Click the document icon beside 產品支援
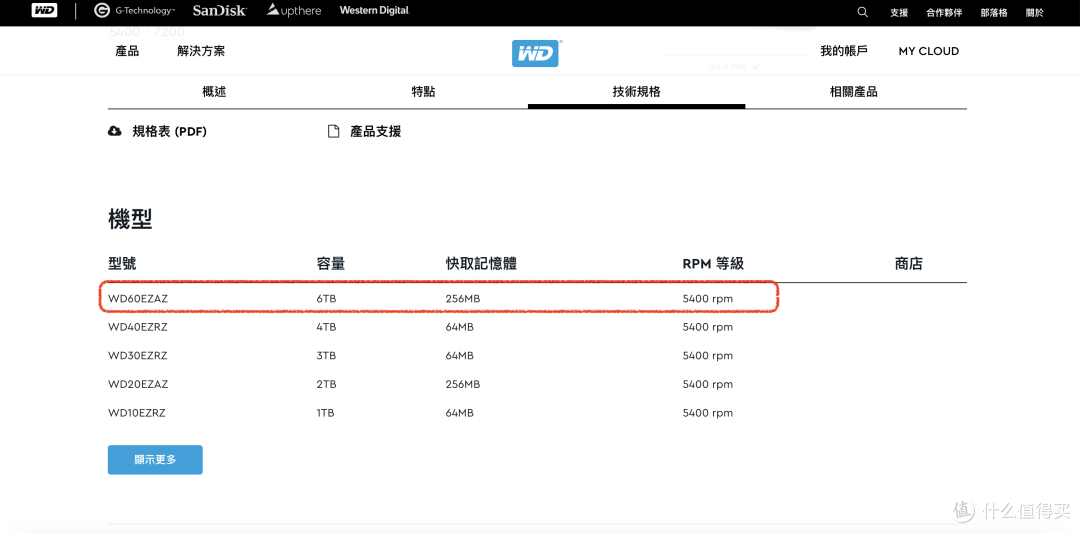1080x533 pixels. pyautogui.click(x=333, y=132)
